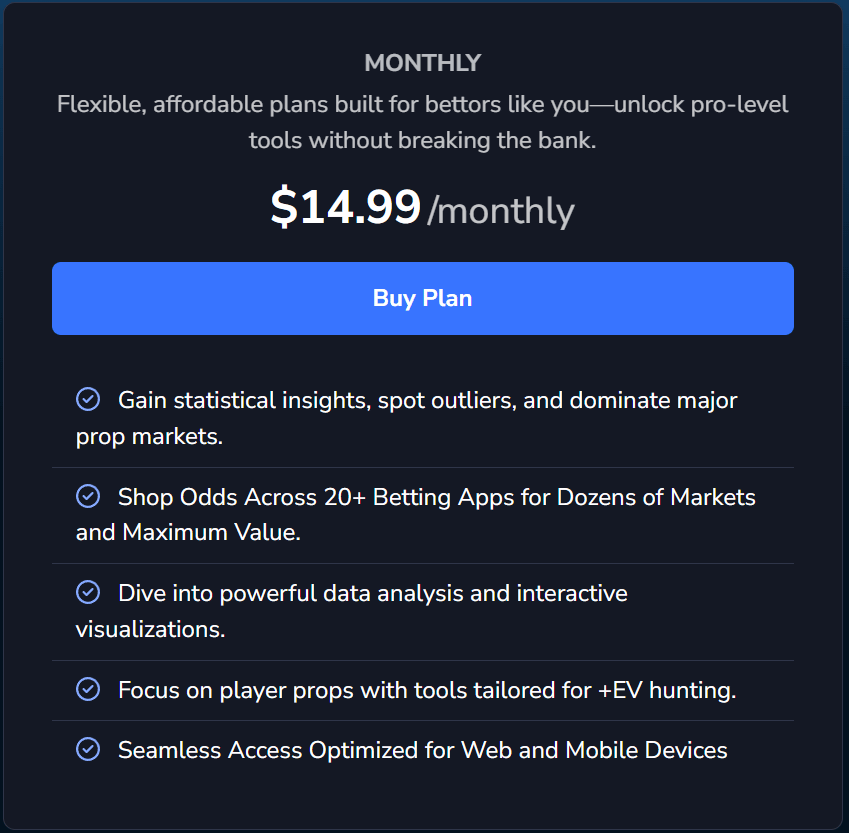
Task: Click the /monthly billing period label
Action: 500,211
